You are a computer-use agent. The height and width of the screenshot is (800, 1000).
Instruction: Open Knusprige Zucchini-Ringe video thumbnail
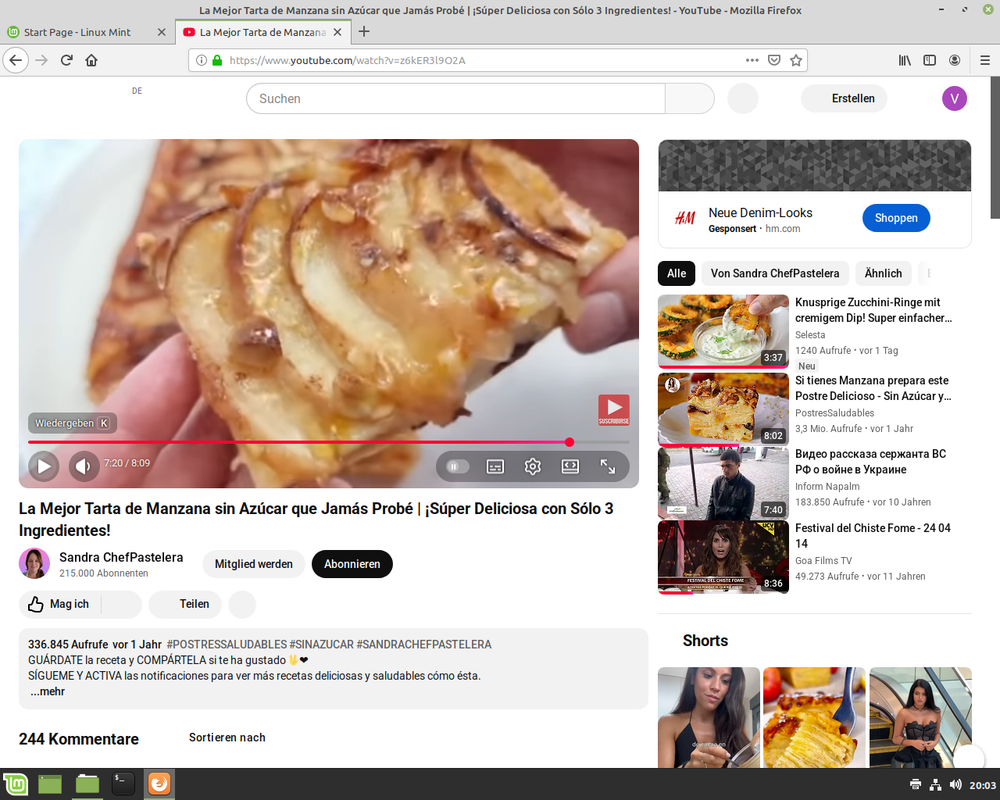click(723, 331)
